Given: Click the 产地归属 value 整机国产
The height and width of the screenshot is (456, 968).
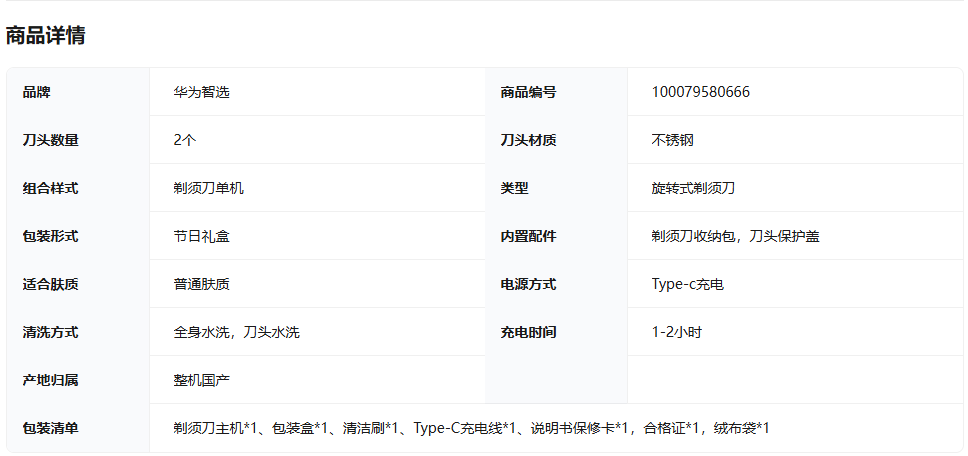Looking at the screenshot, I should (x=201, y=380).
